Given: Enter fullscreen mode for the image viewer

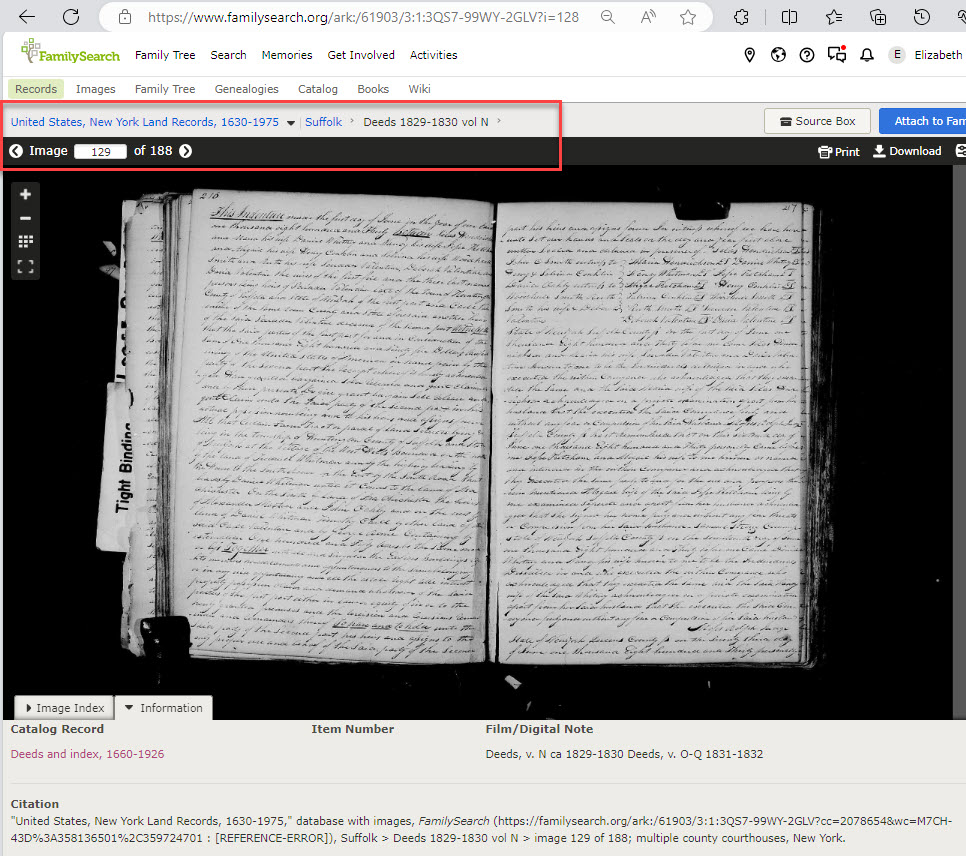Looking at the screenshot, I should 25,267.
